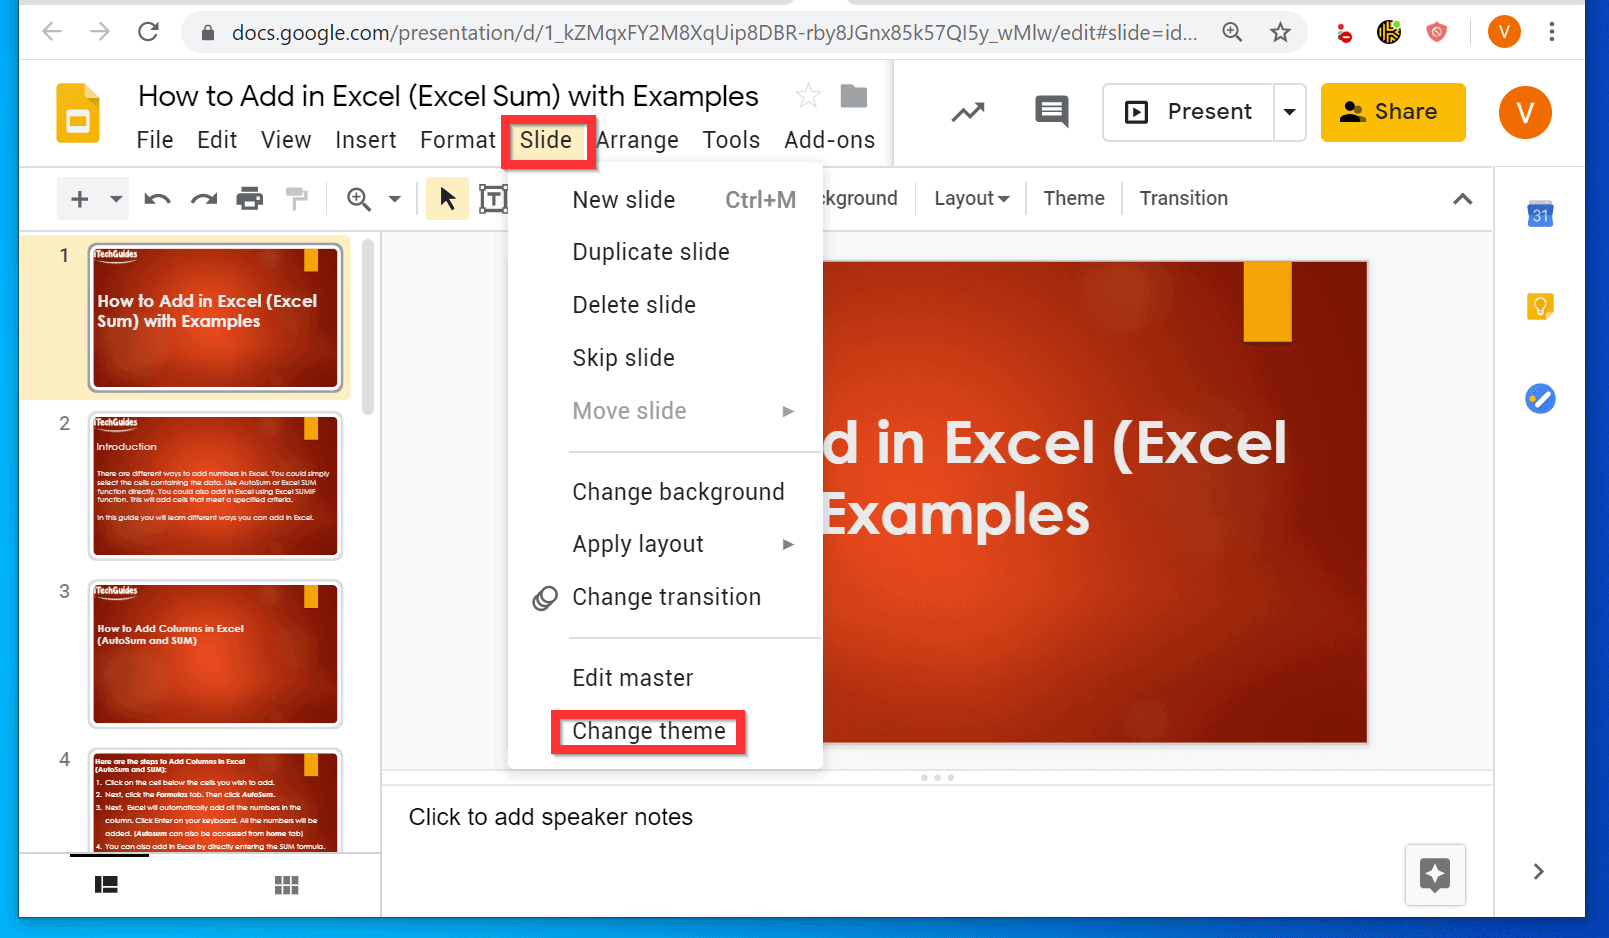1609x938 pixels.
Task: Star this presentation
Action: (808, 96)
